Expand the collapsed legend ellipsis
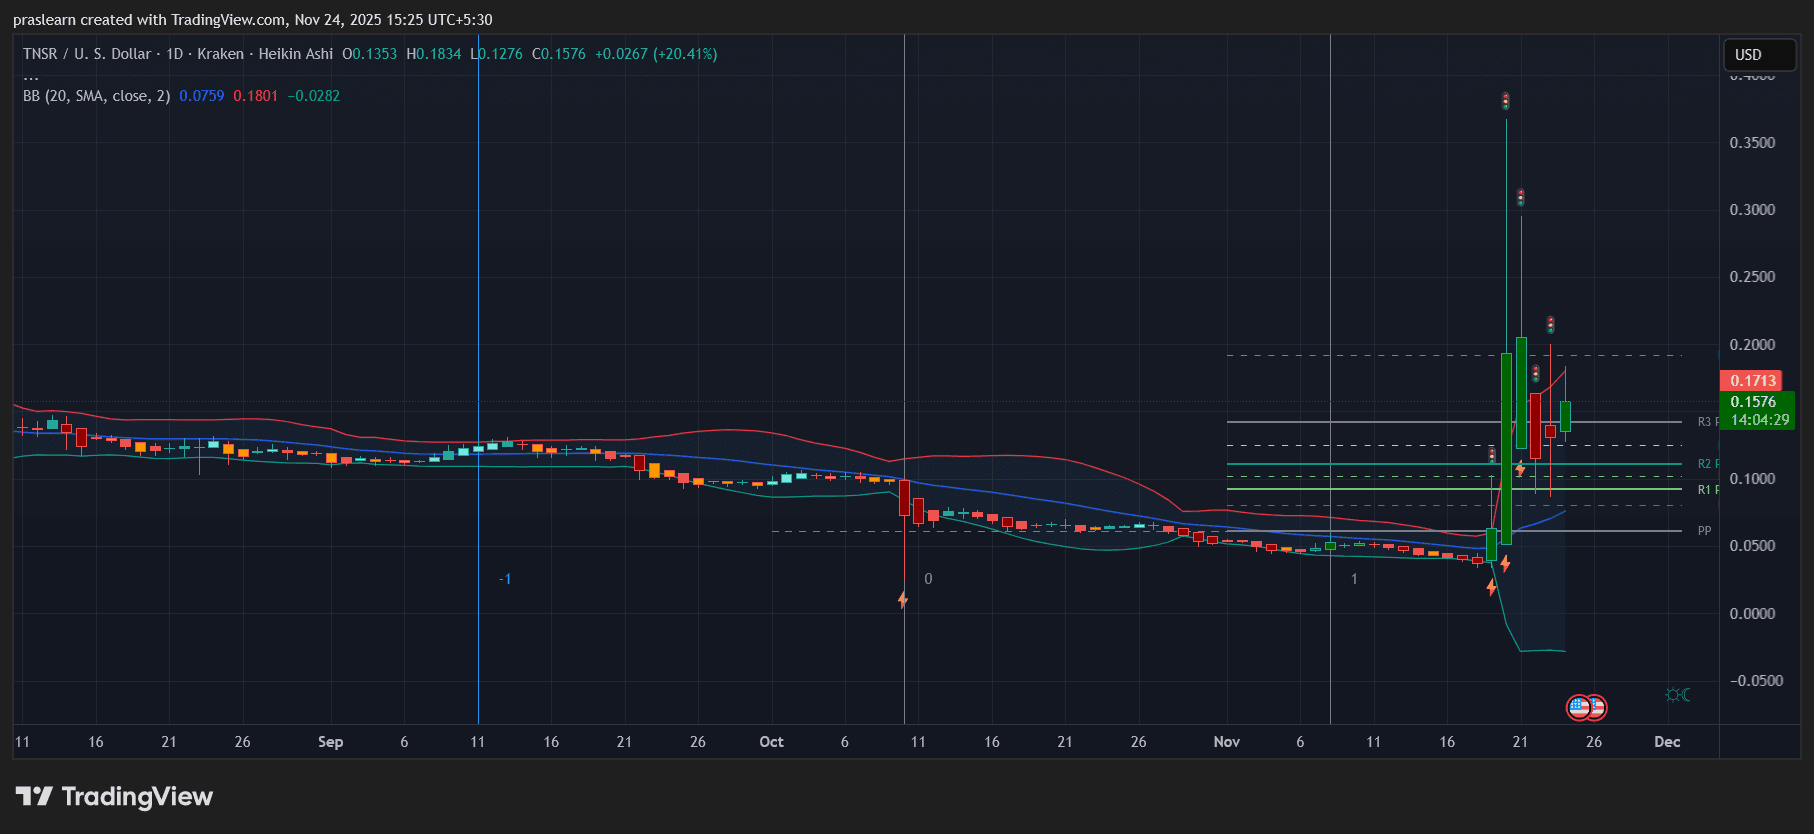Image resolution: width=1814 pixels, height=834 pixels. click(x=31, y=76)
